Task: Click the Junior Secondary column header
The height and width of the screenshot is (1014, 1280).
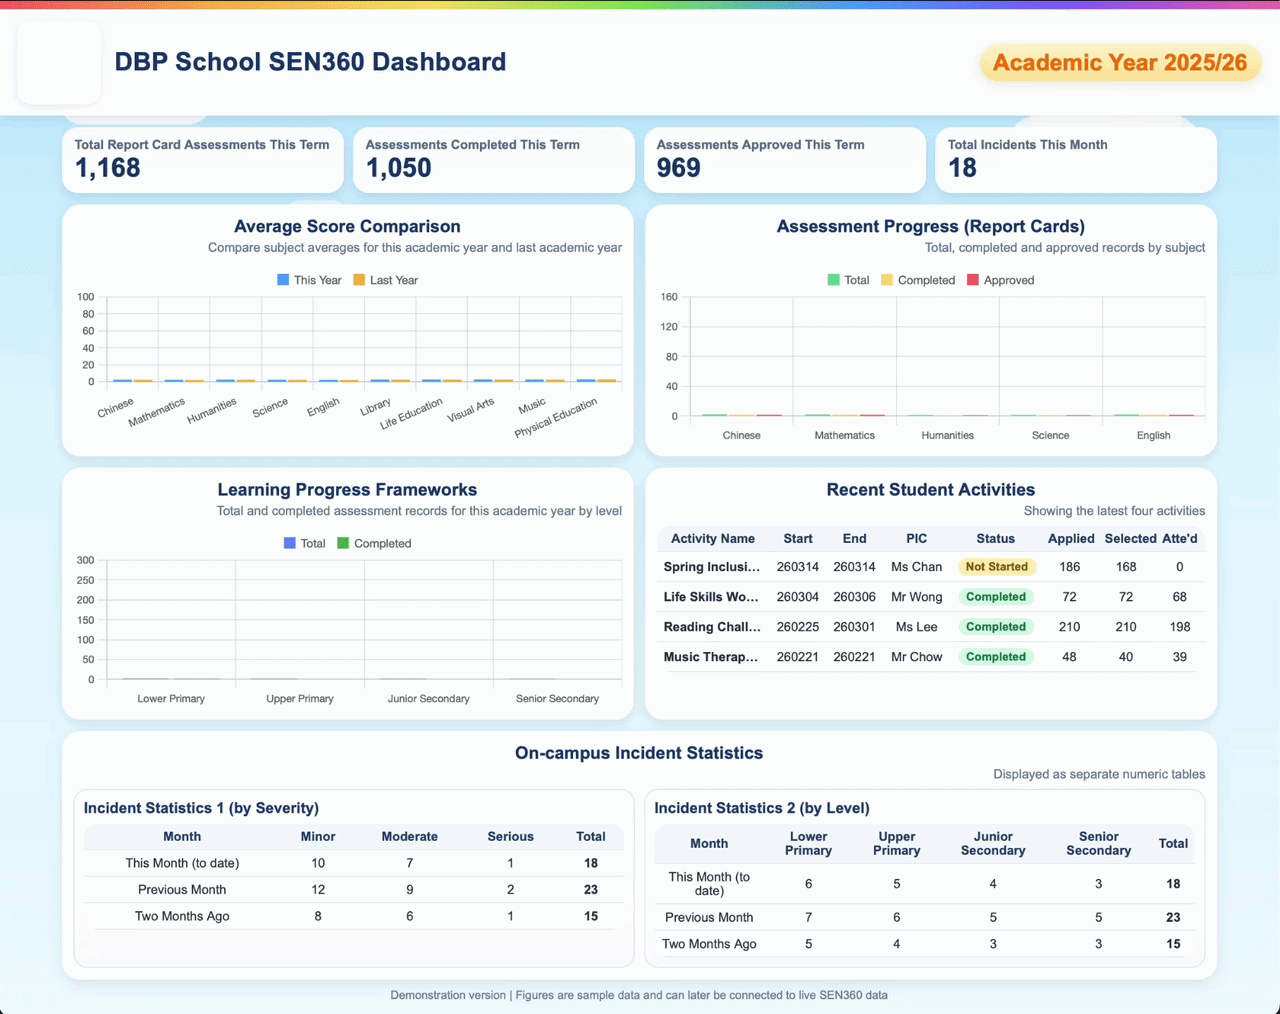Action: click(x=992, y=843)
